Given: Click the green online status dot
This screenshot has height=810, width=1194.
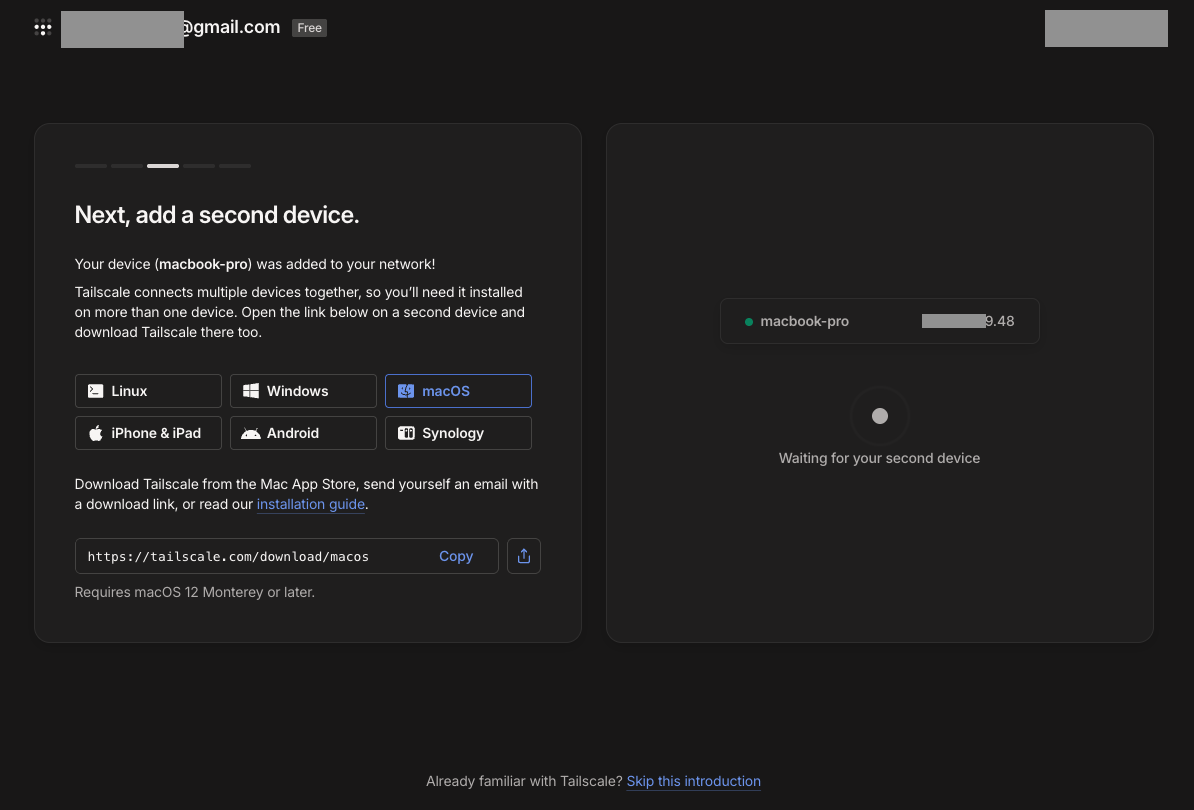Looking at the screenshot, I should (749, 321).
